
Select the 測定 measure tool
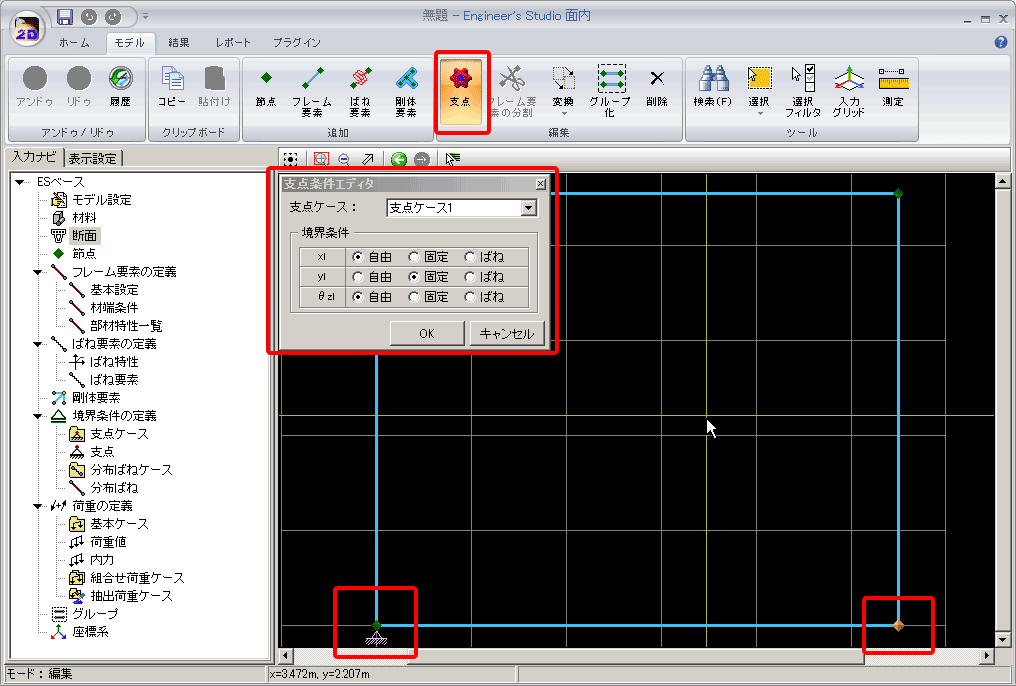(x=893, y=86)
